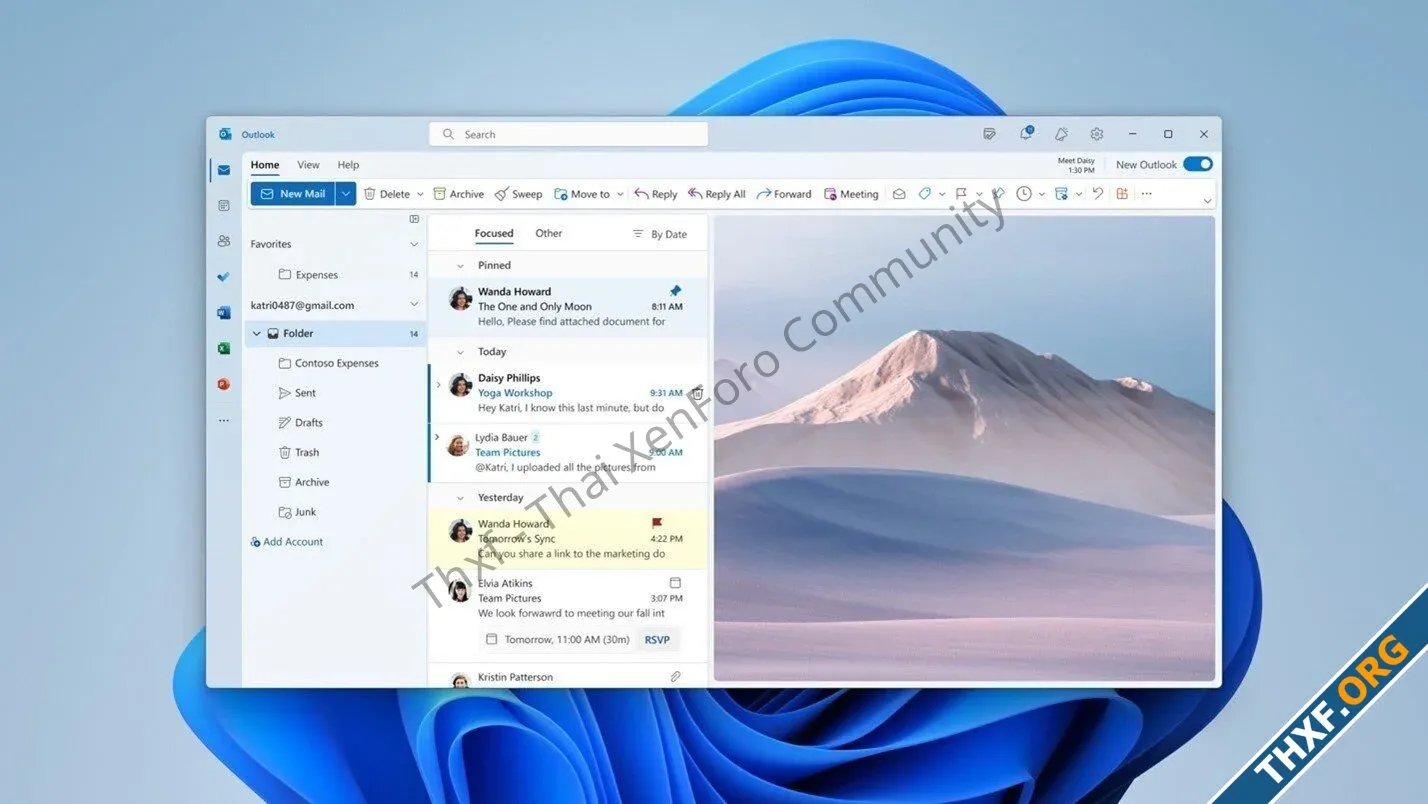The image size is (1428, 804).
Task: Collapse the katri0487@gmail.com account
Action: [414, 305]
